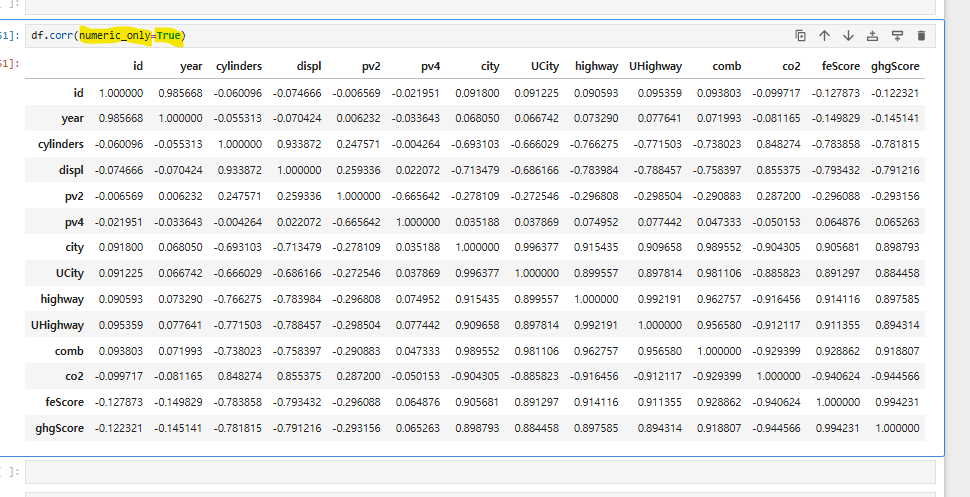Select -0.929399 in the comb row
Screen dimensions: 970x497
(x=776, y=351)
